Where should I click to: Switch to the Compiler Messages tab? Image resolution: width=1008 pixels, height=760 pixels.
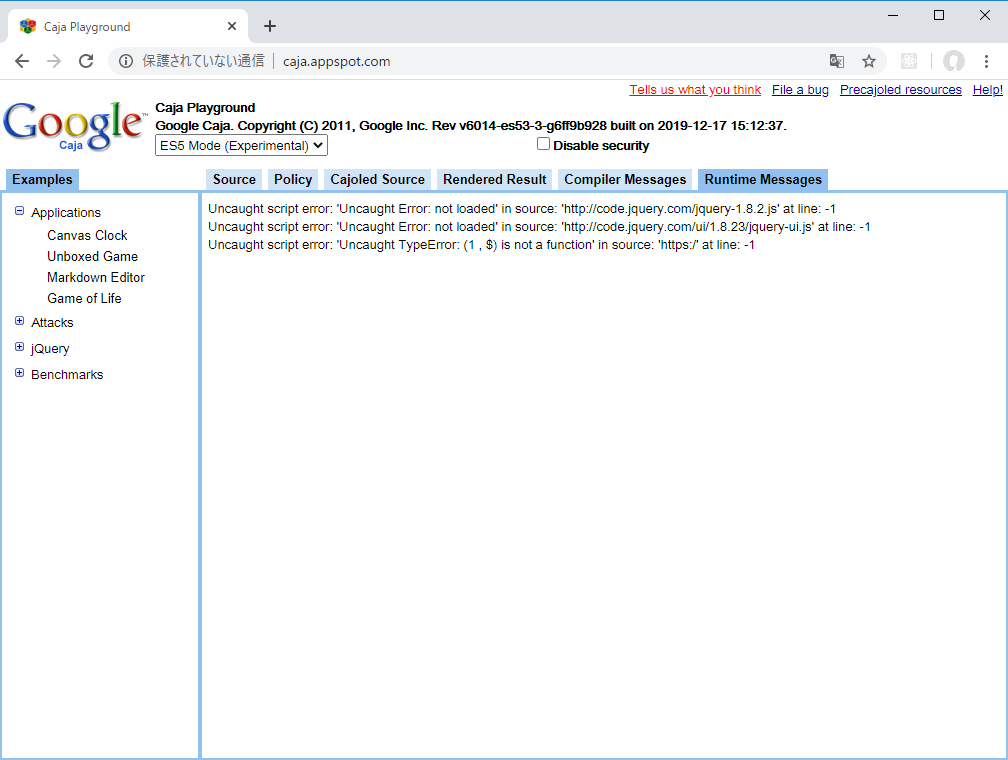point(624,179)
